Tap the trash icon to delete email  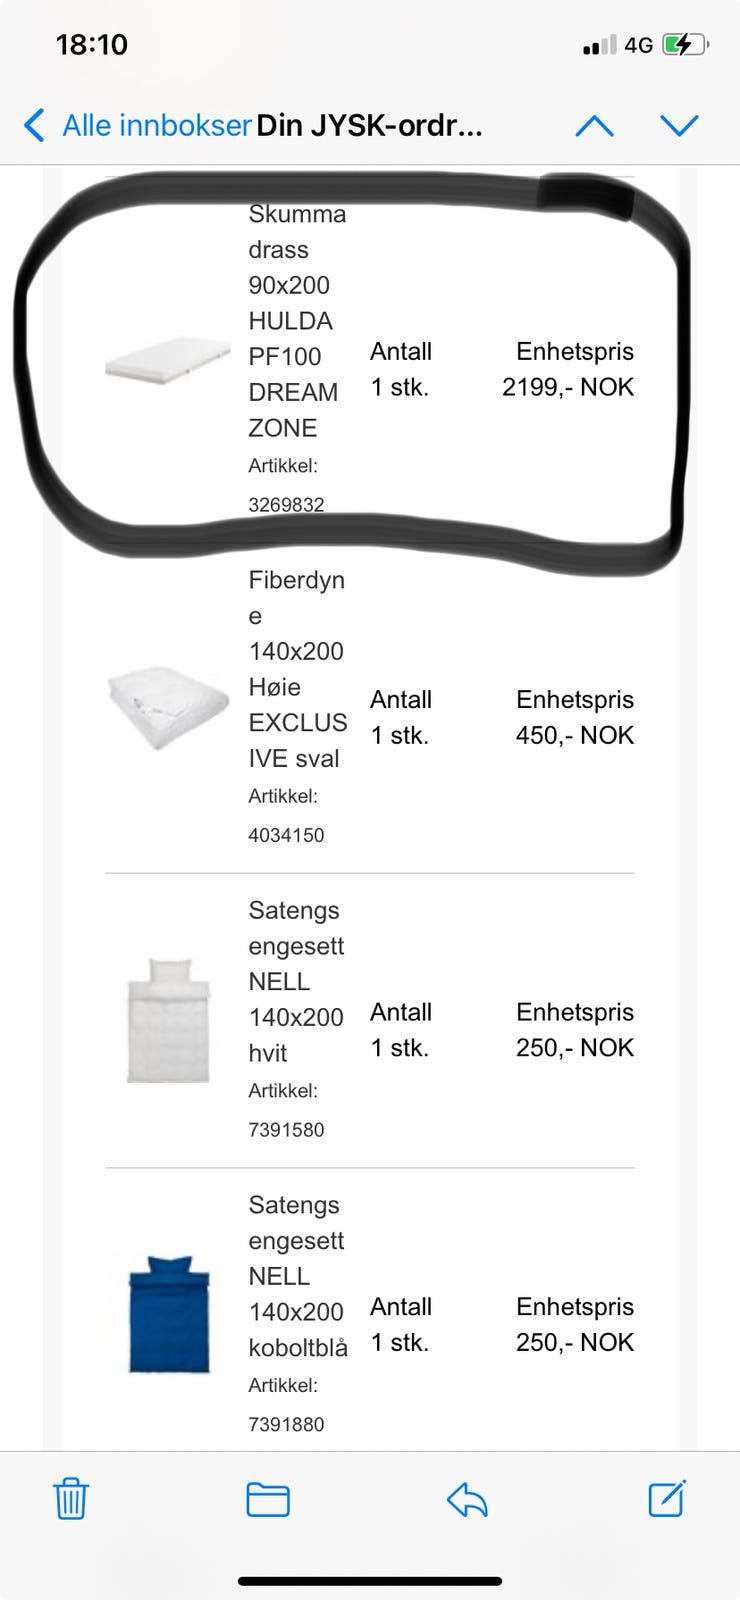point(70,1499)
